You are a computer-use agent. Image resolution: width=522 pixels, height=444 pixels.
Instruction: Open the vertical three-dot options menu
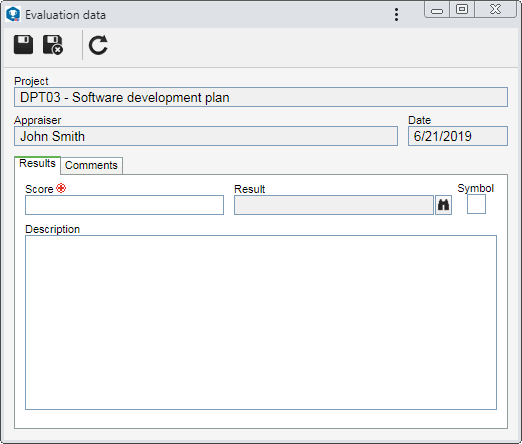click(396, 15)
